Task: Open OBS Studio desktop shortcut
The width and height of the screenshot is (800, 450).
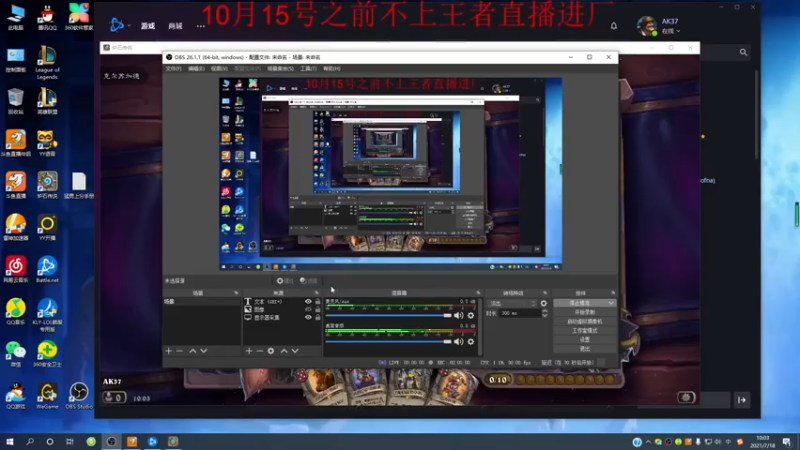Action: (x=79, y=395)
